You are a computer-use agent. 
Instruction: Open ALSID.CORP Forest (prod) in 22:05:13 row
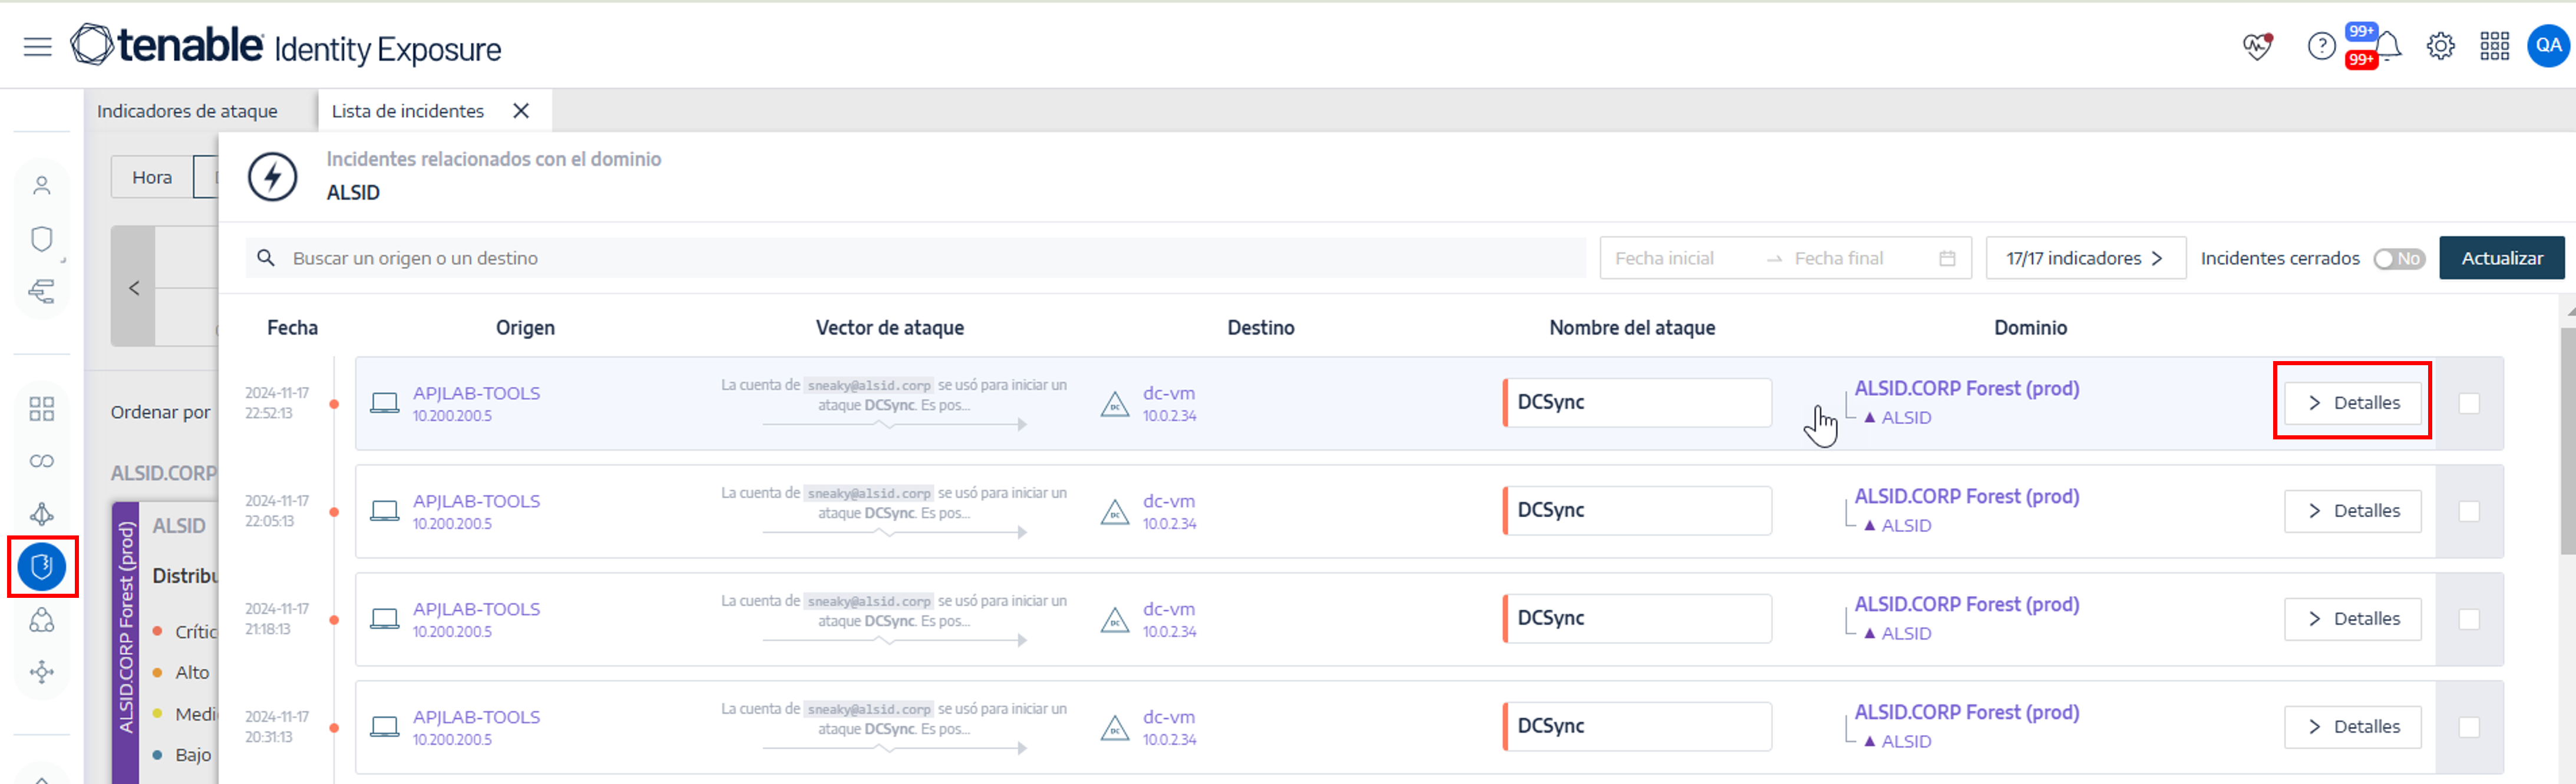click(1966, 496)
